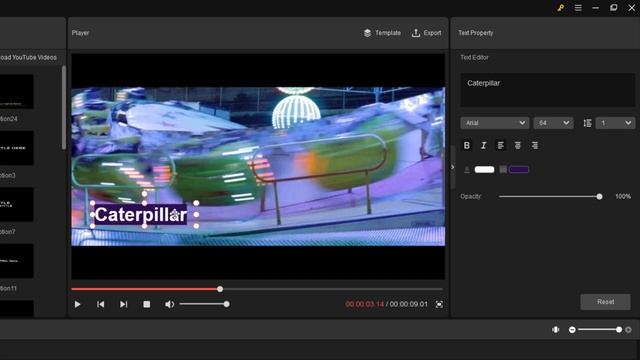
Task: Click the fit timeline icon
Action: tap(556, 330)
